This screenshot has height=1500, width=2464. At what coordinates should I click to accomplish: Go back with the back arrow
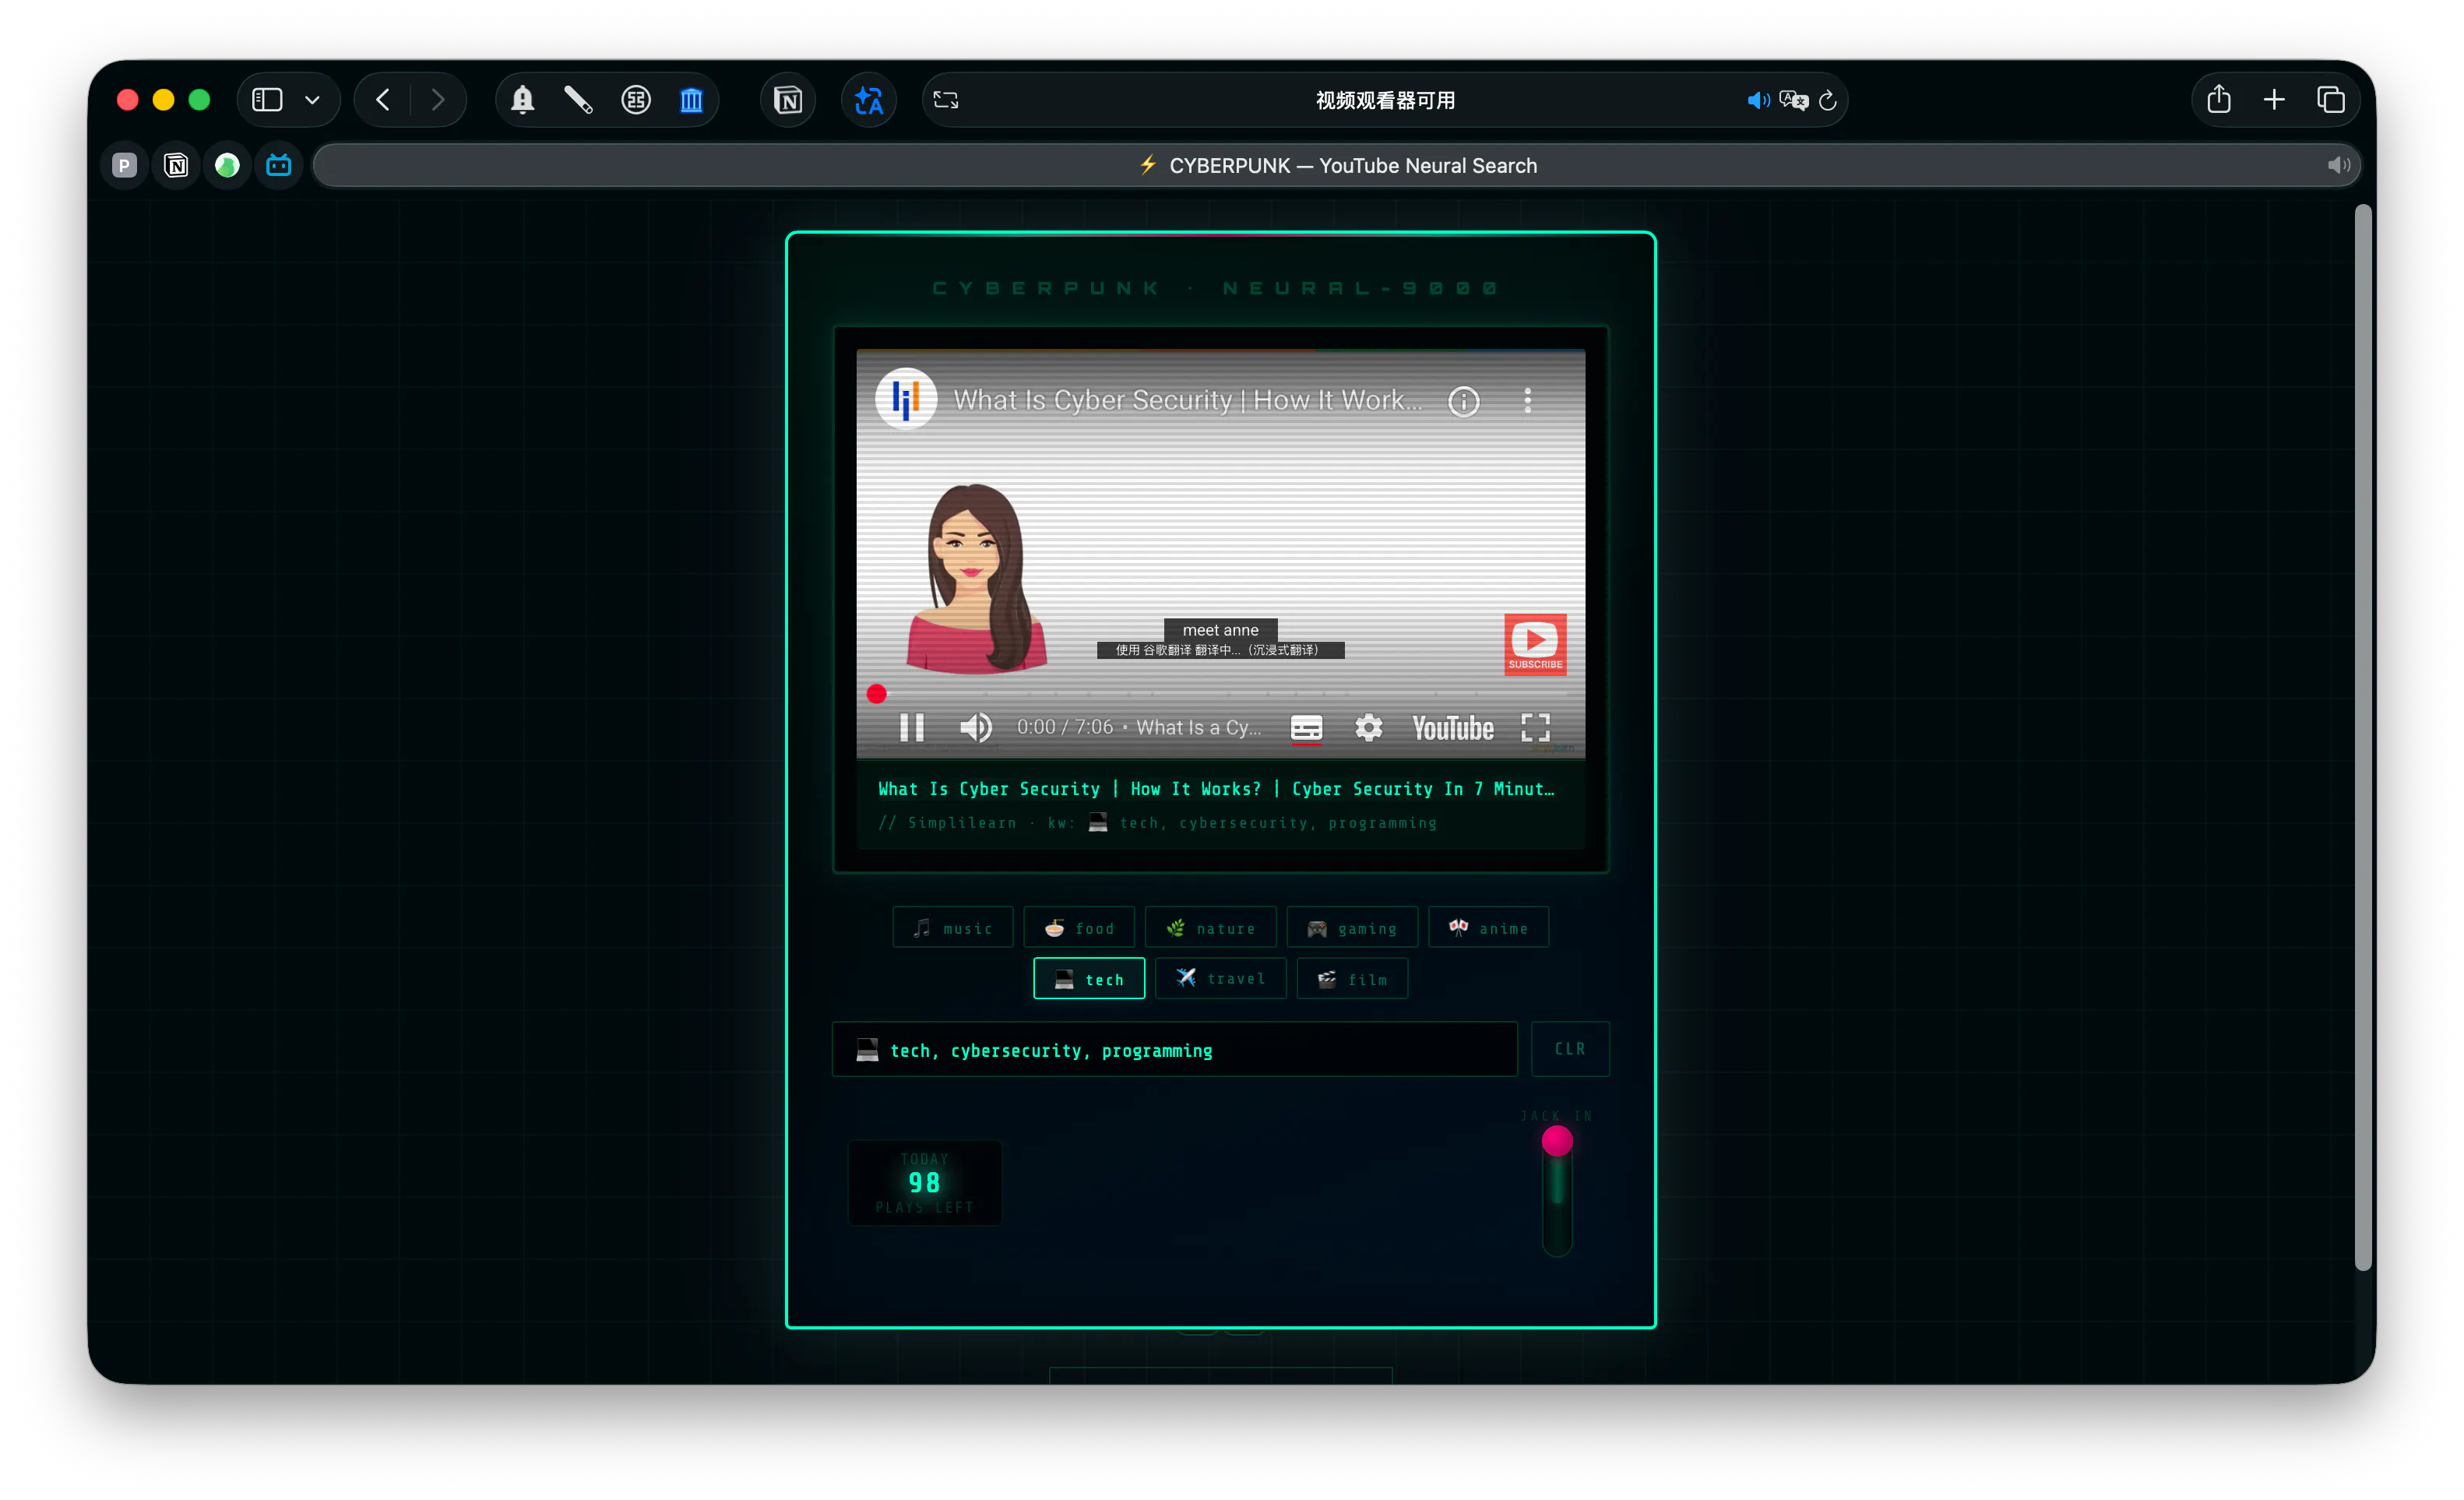[383, 100]
